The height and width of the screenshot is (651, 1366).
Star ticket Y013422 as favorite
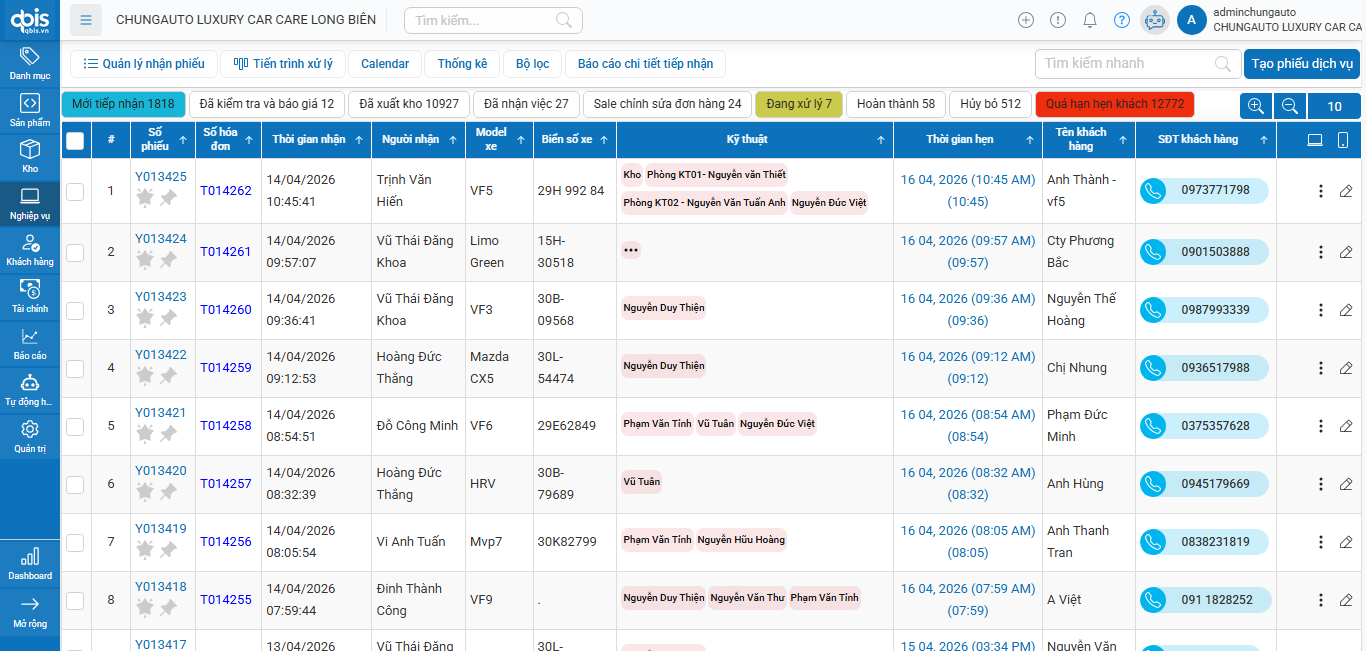(145, 376)
